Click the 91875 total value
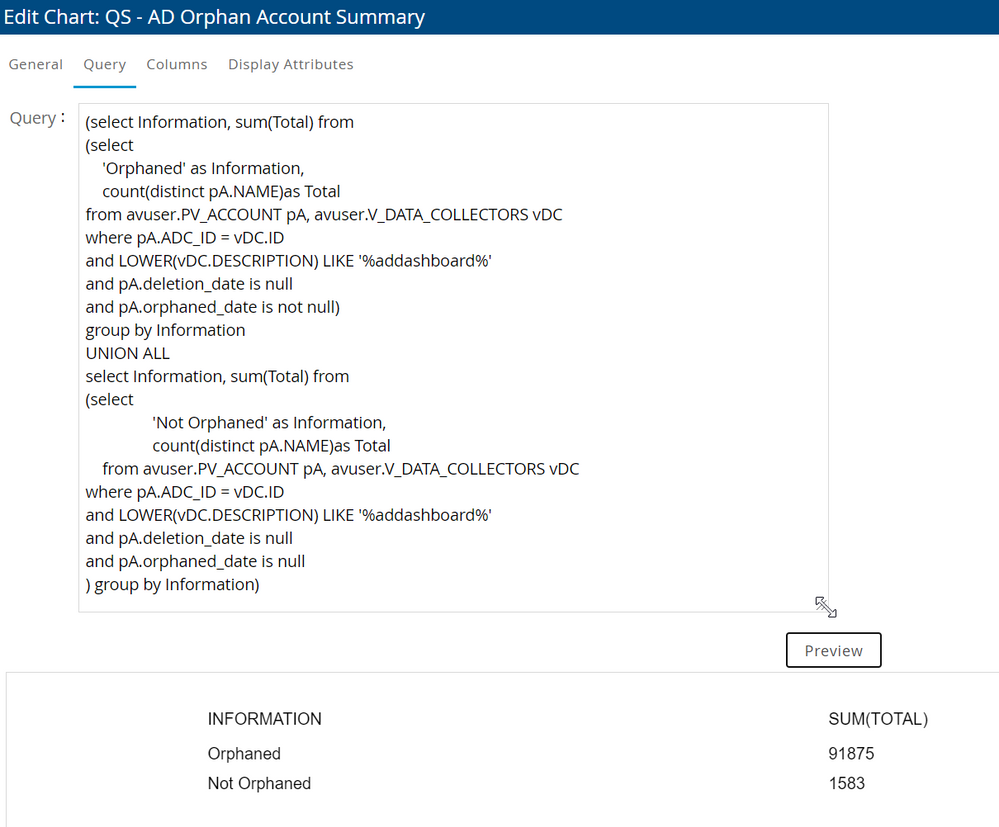 (851, 754)
